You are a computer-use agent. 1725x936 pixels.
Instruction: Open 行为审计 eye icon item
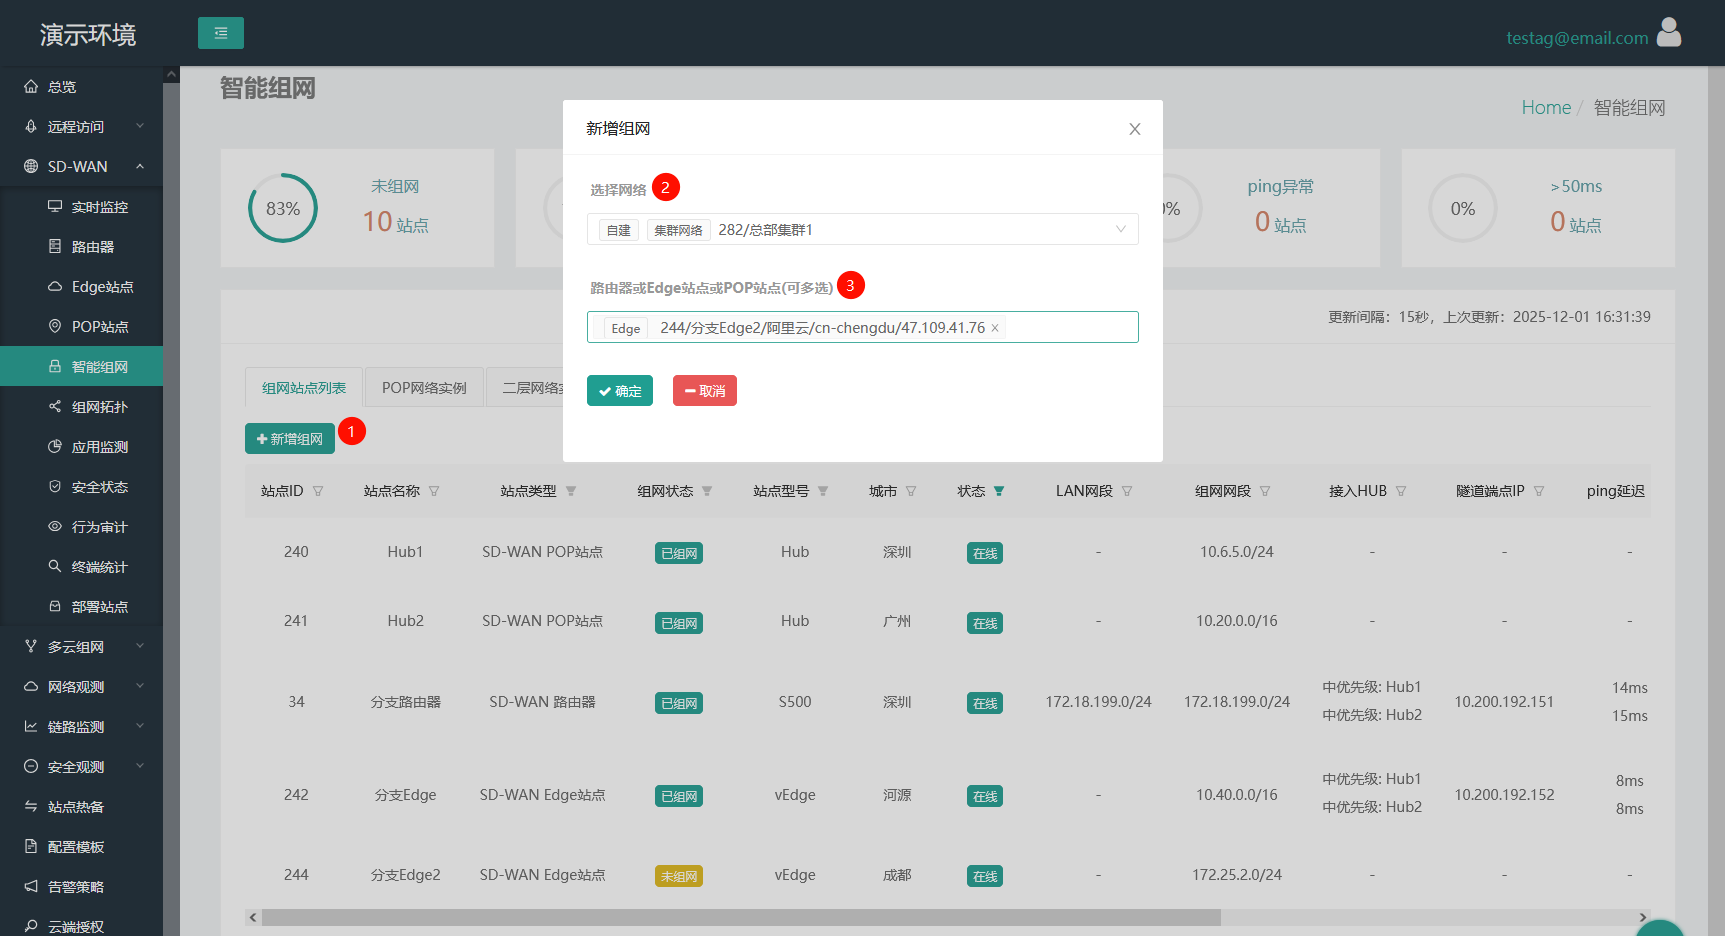click(55, 527)
